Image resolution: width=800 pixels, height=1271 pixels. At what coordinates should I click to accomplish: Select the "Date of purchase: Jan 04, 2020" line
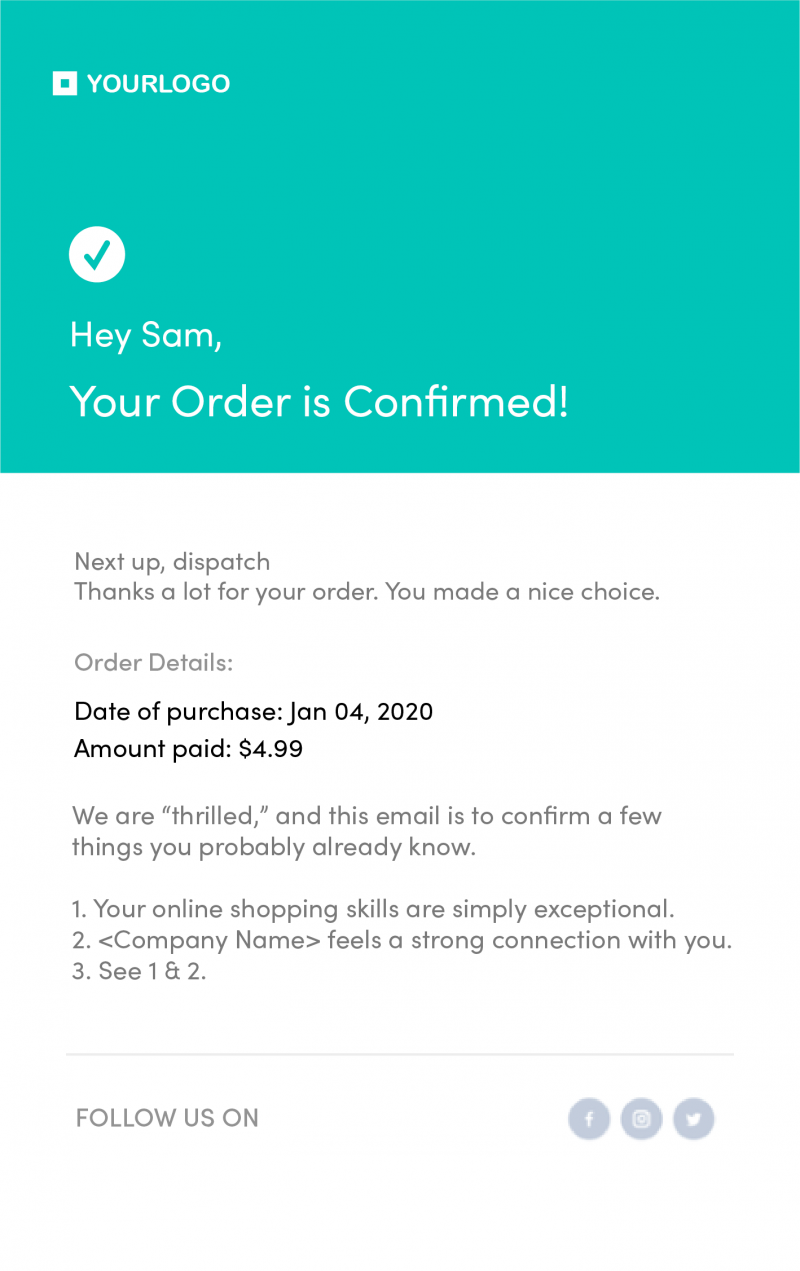click(253, 712)
